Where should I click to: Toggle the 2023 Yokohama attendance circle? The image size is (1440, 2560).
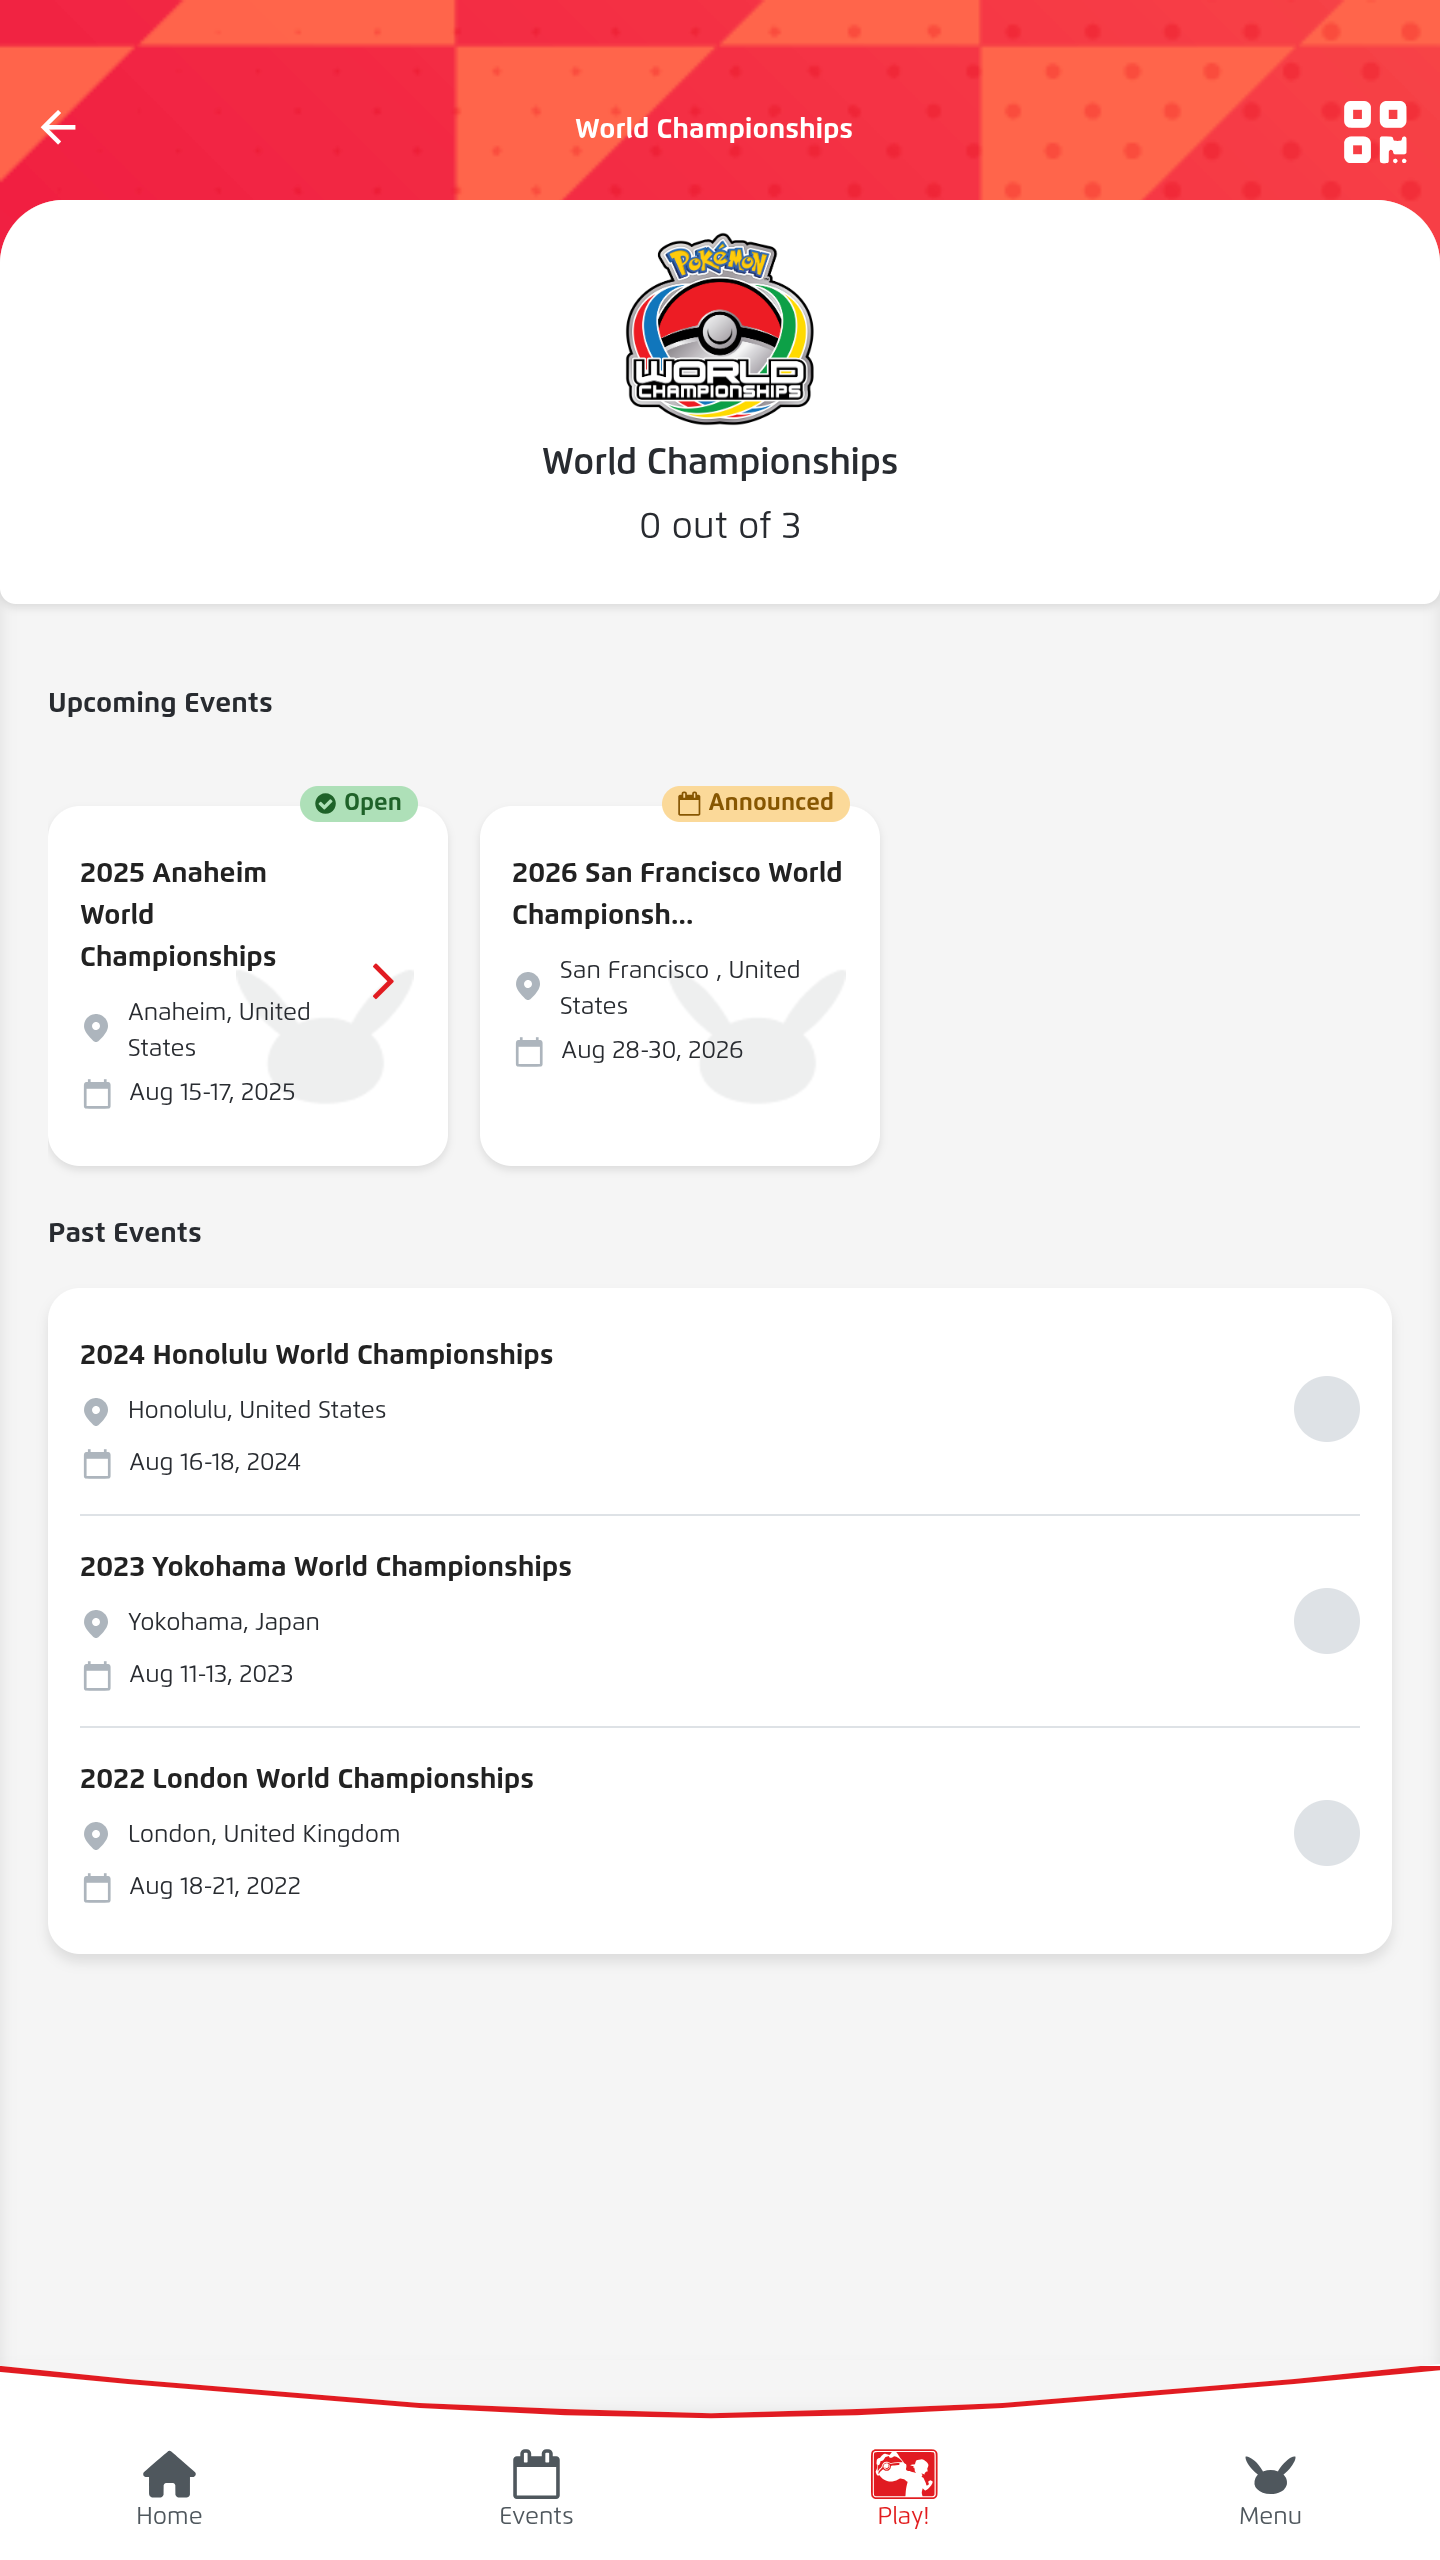pyautogui.click(x=1327, y=1621)
